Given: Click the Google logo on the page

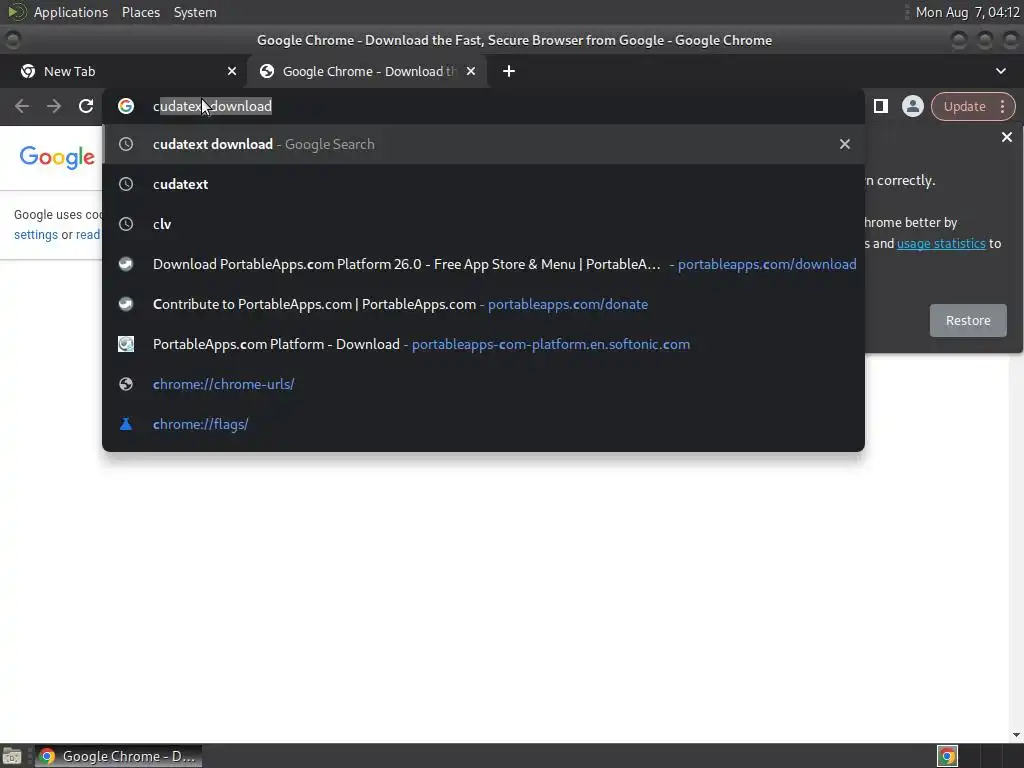Looking at the screenshot, I should pyautogui.click(x=57, y=157).
